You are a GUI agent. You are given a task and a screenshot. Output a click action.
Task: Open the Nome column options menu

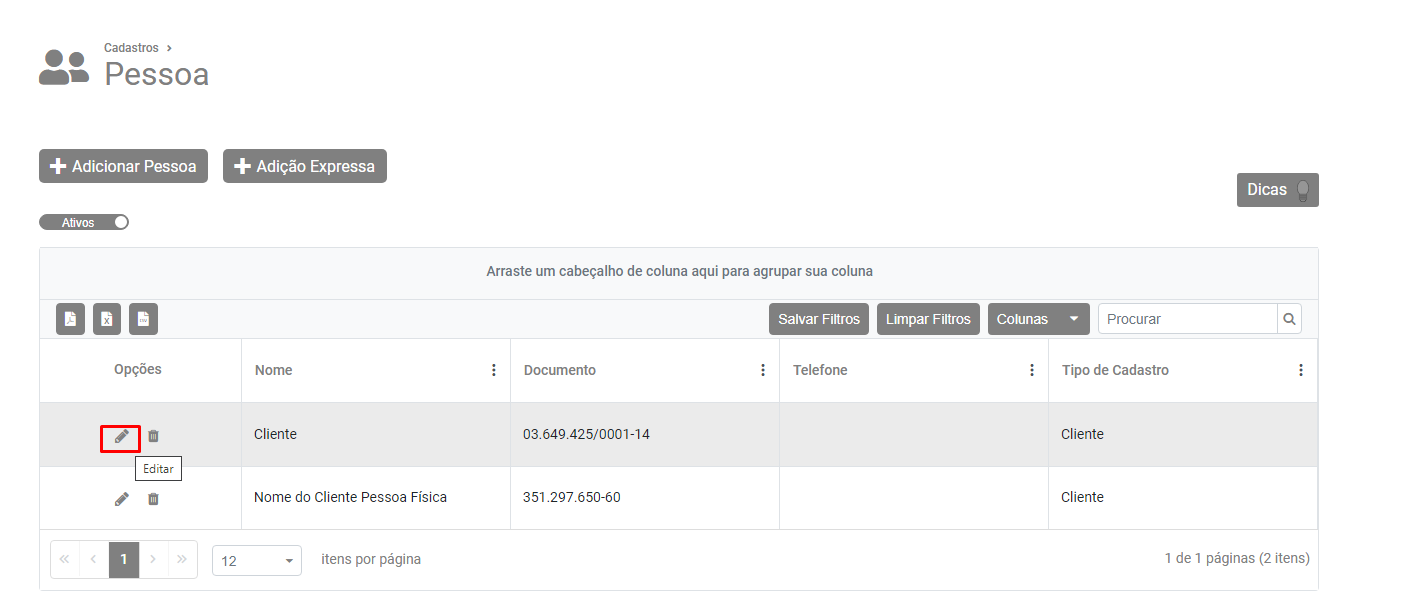493,370
